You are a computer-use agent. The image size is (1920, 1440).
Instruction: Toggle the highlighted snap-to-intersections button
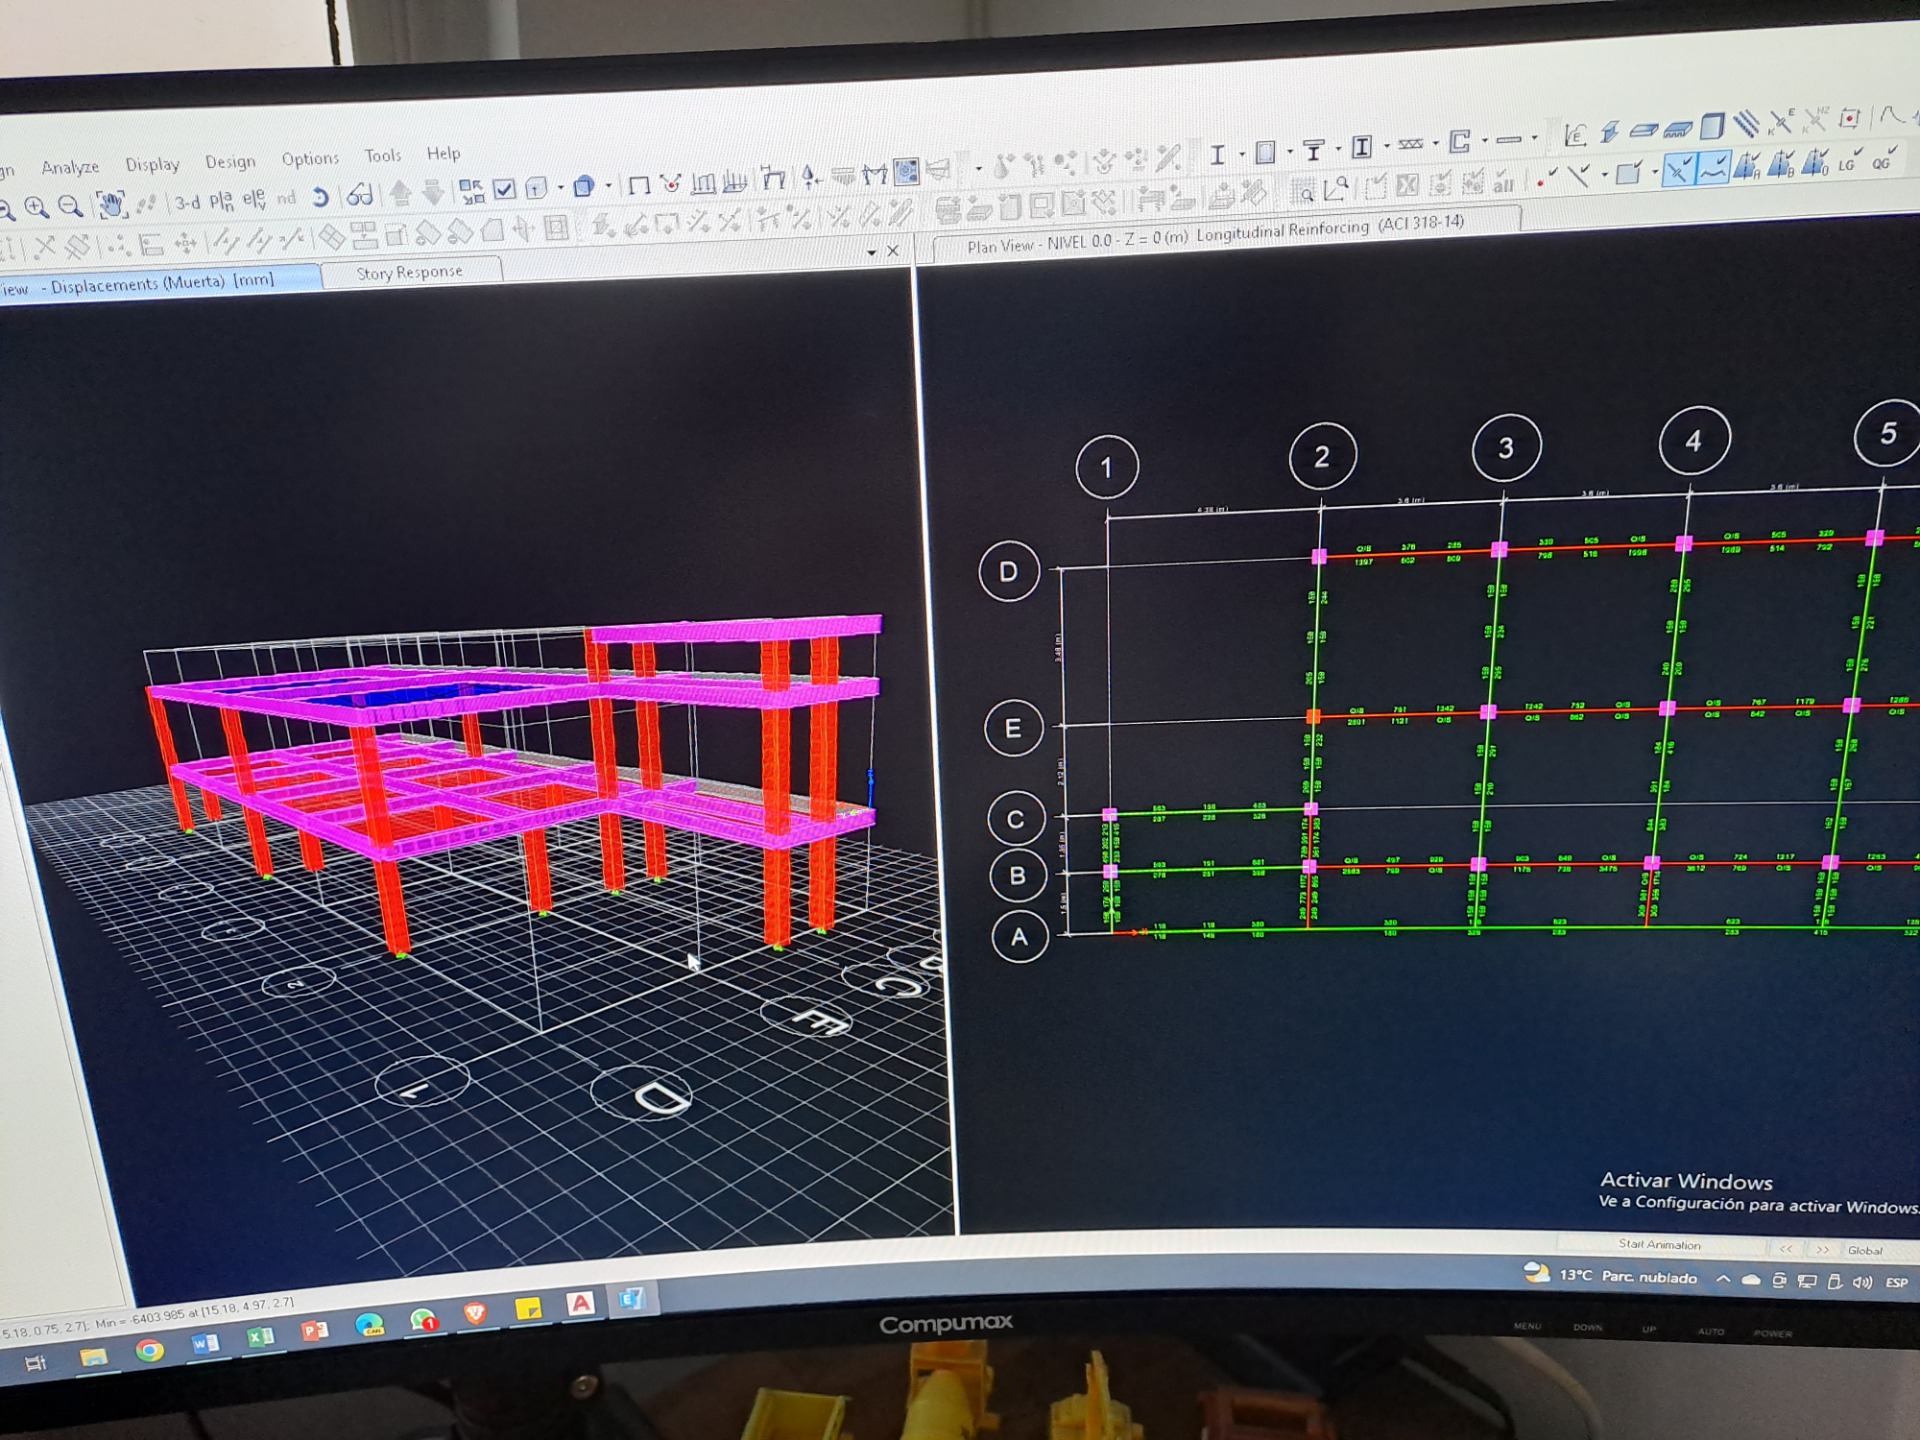click(x=1678, y=170)
